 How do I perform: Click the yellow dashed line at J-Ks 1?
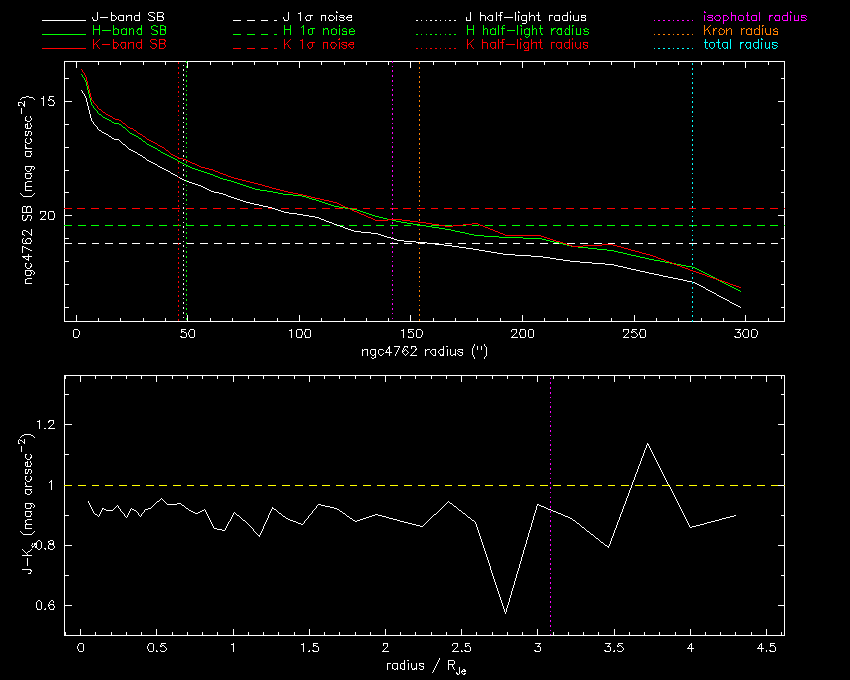424,485
